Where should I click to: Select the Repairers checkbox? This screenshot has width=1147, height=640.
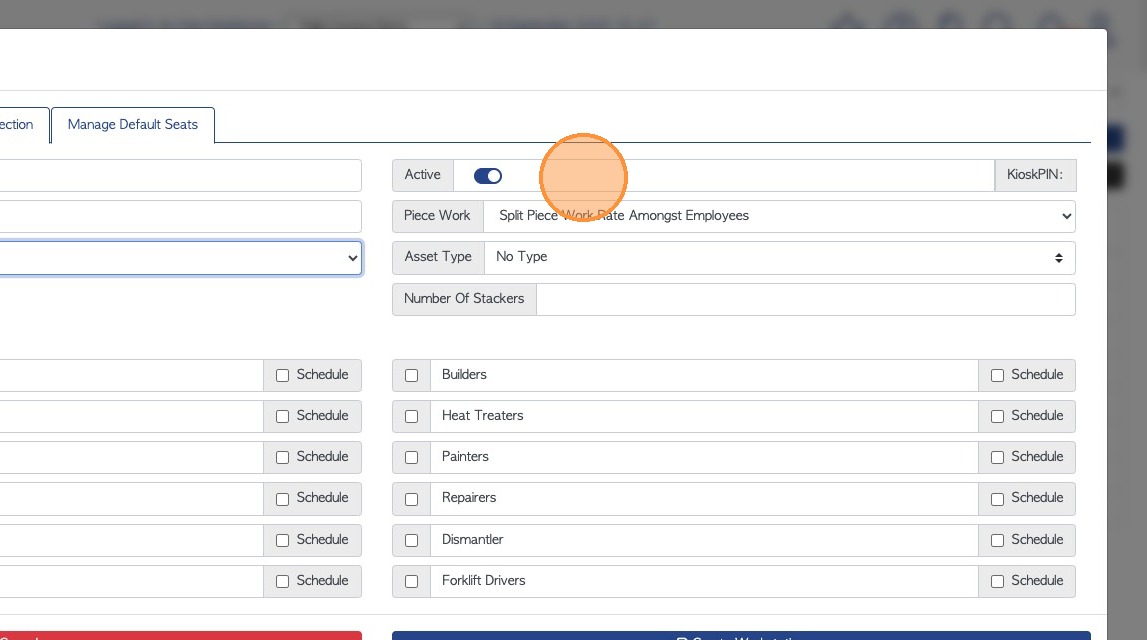411,499
